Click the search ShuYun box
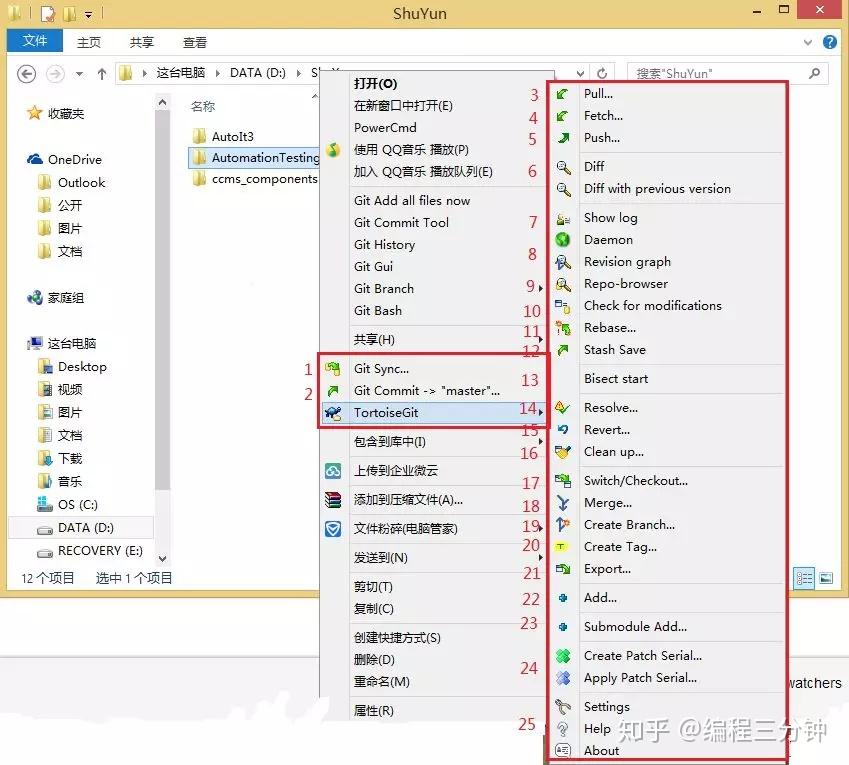Viewport: 849px width, 765px height. click(726, 74)
